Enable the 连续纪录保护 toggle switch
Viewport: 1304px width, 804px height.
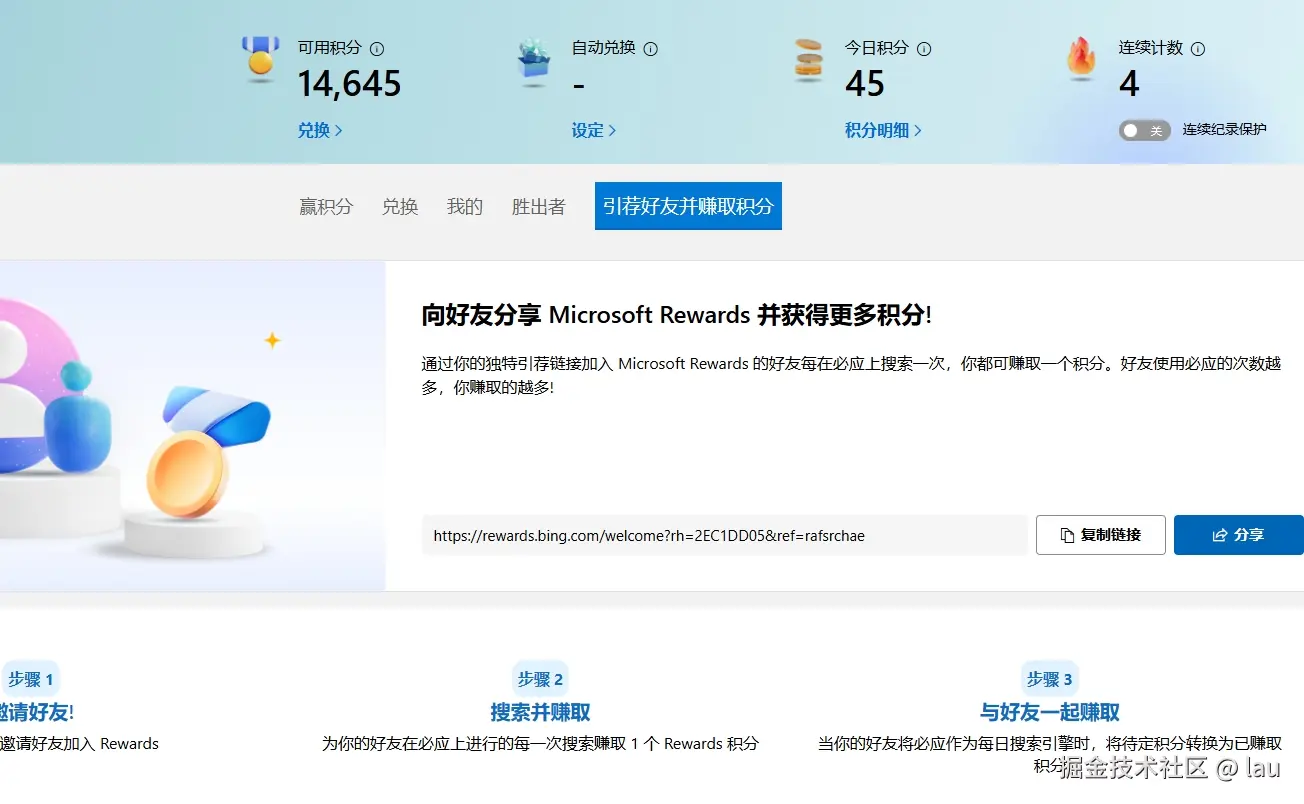click(1143, 130)
